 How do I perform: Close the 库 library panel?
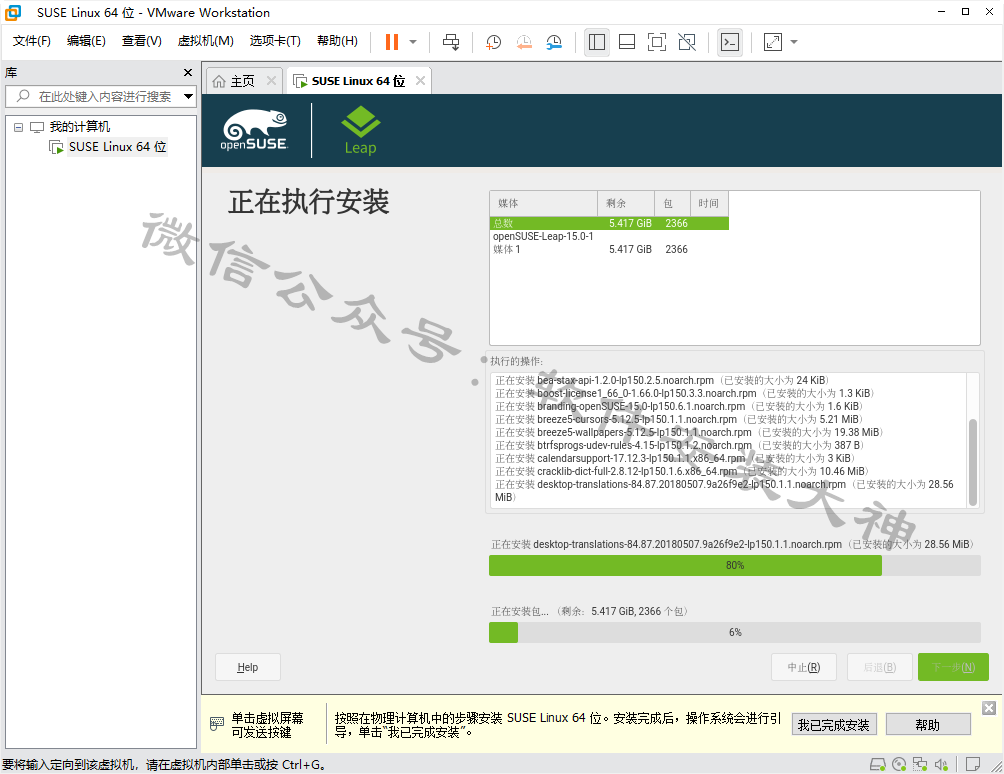tap(188, 73)
